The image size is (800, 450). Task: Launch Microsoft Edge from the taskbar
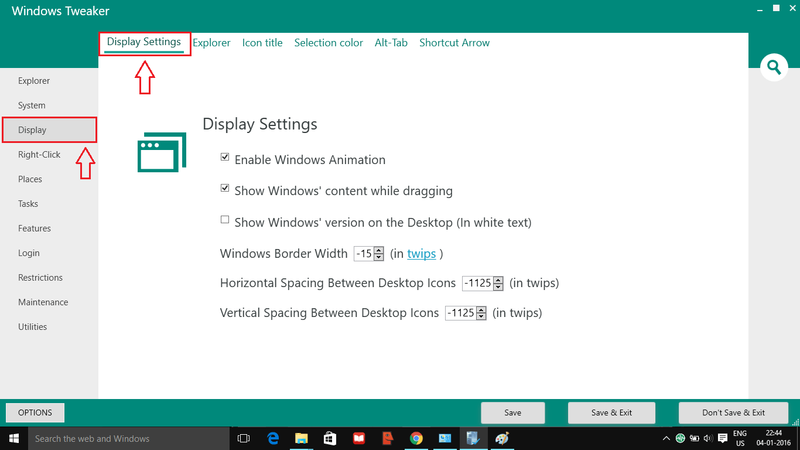(x=273, y=438)
